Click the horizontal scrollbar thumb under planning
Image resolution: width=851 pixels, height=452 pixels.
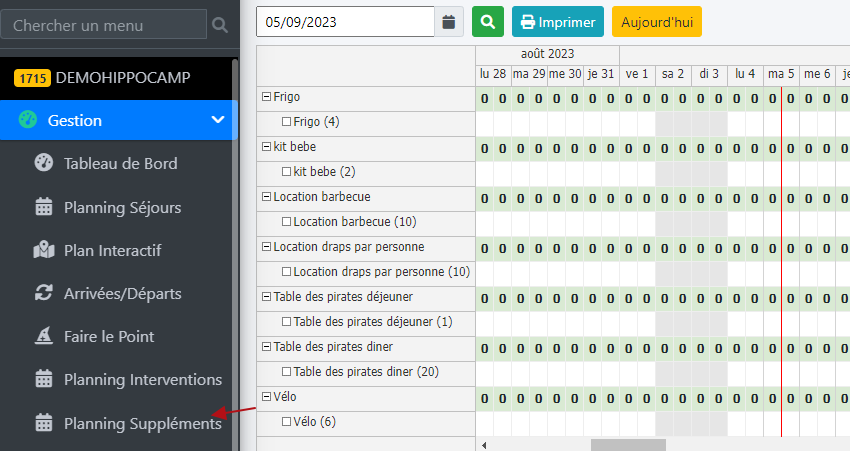(628, 445)
